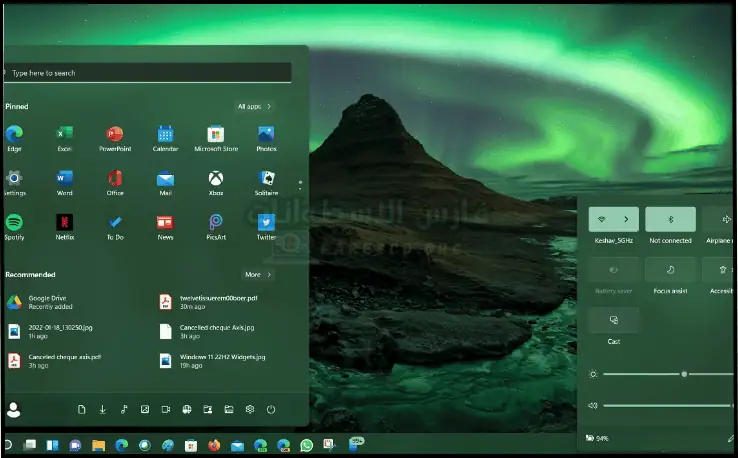738x458 pixels.
Task: Adjust the brightness slider
Action: pos(684,374)
